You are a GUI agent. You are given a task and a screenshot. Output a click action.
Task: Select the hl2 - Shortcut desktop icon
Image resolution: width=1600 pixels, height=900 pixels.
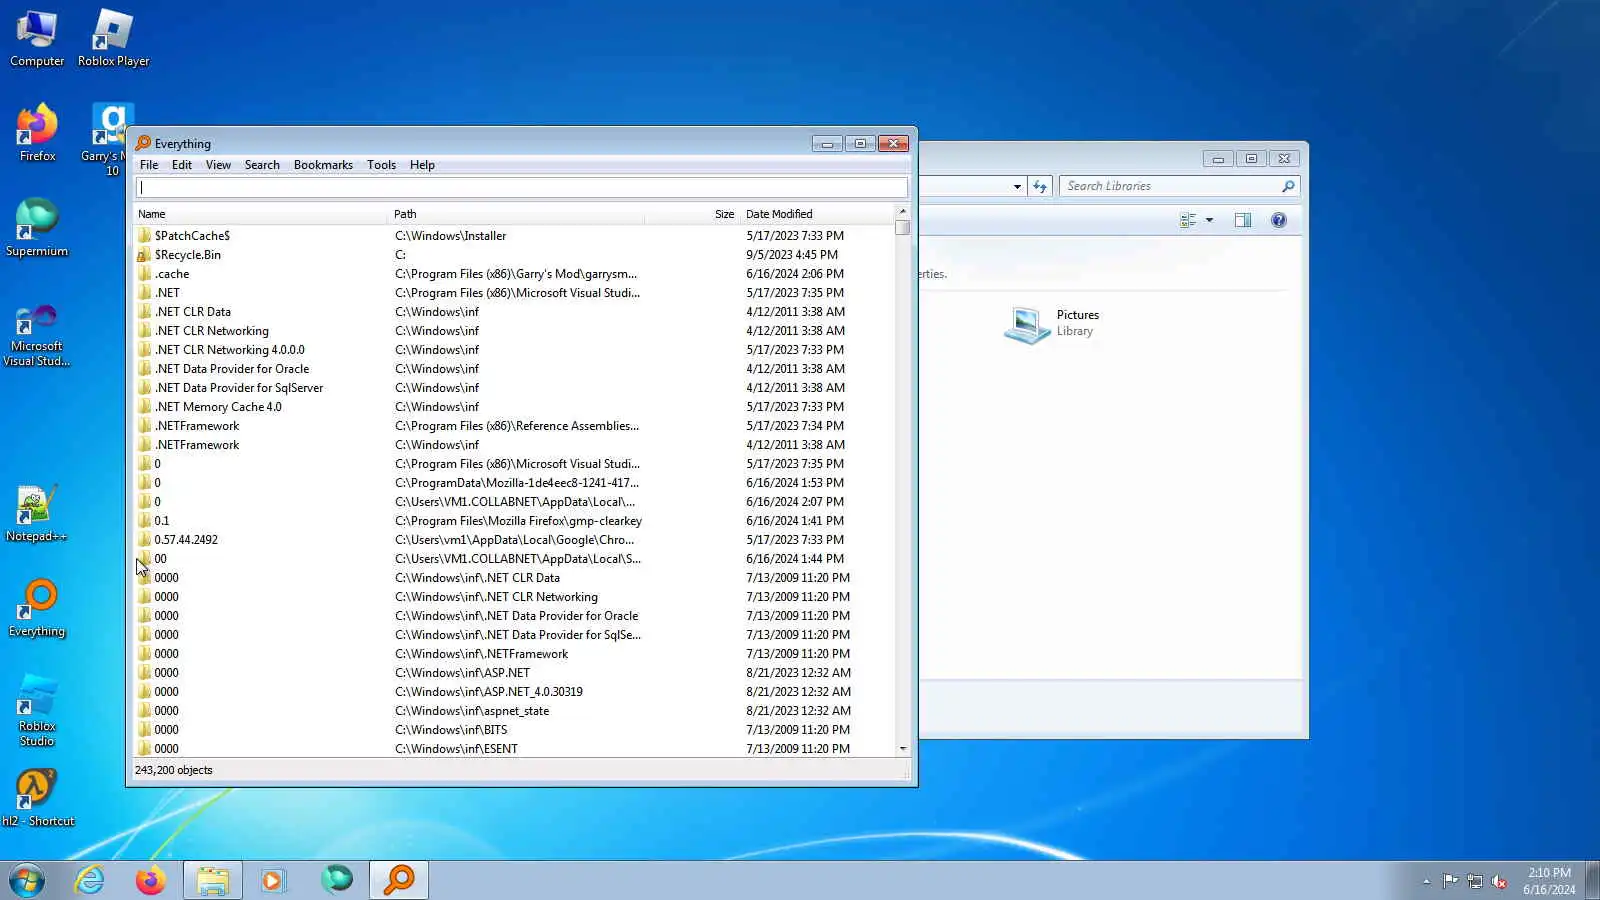37,798
